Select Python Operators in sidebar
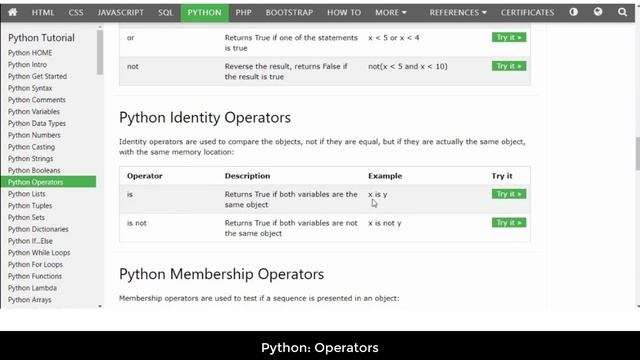640x360 pixels. pyautogui.click(x=48, y=182)
